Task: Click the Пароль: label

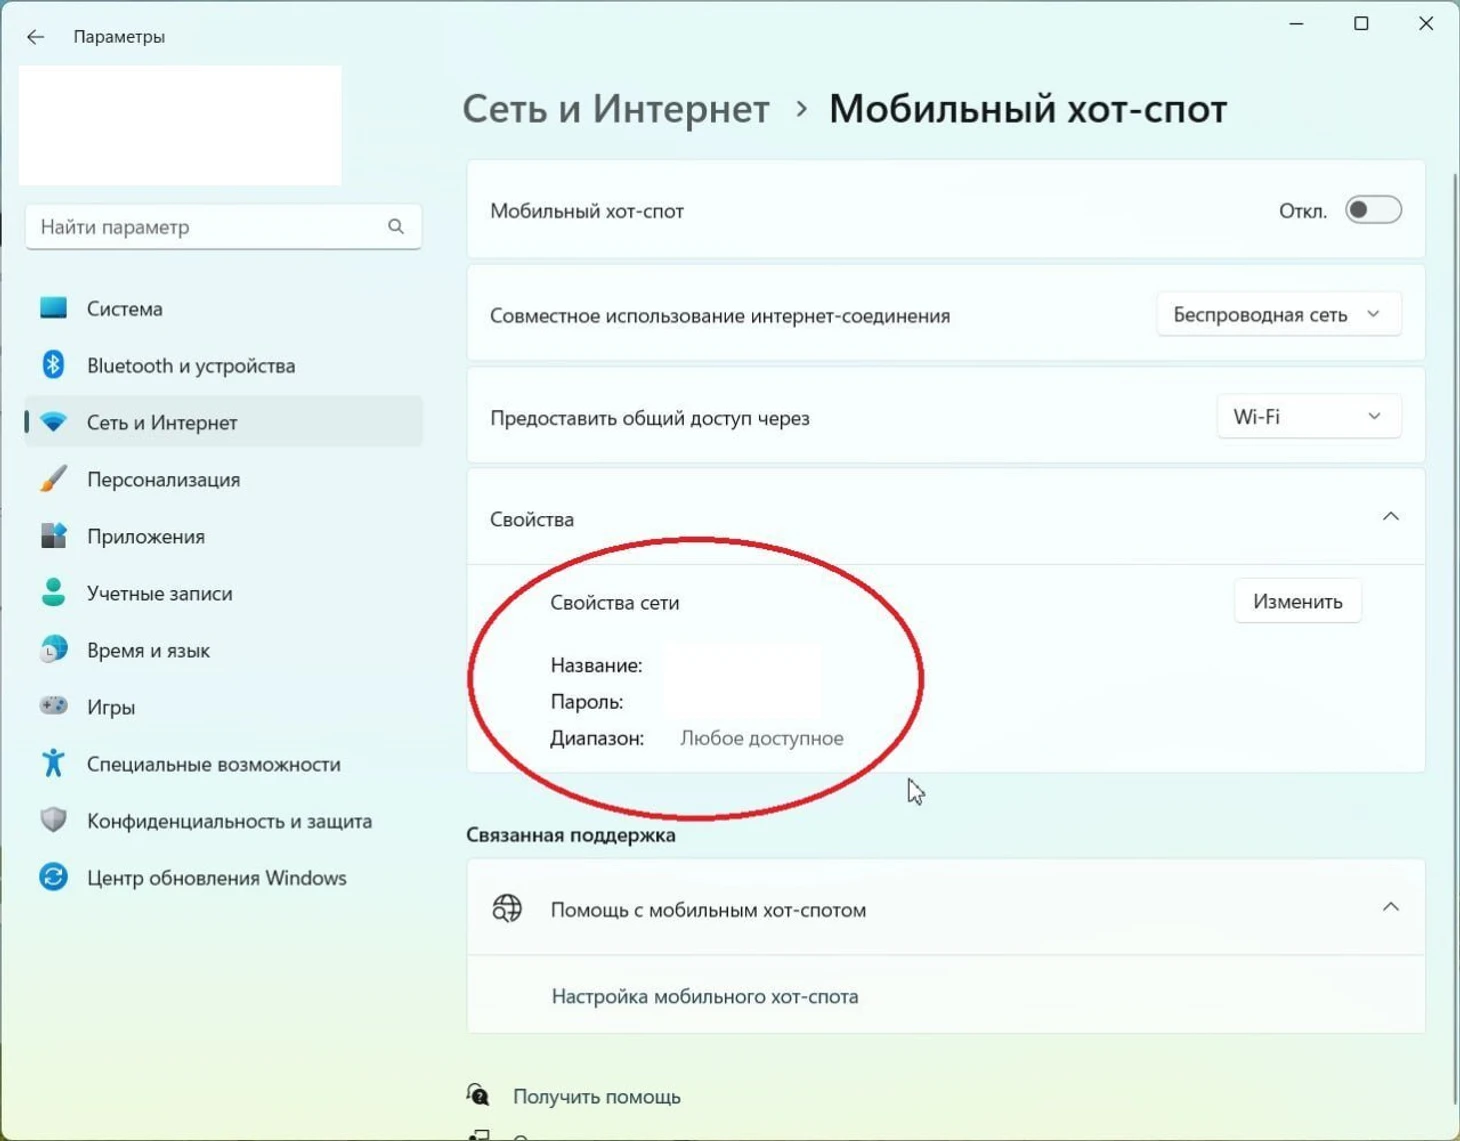Action: [587, 702]
